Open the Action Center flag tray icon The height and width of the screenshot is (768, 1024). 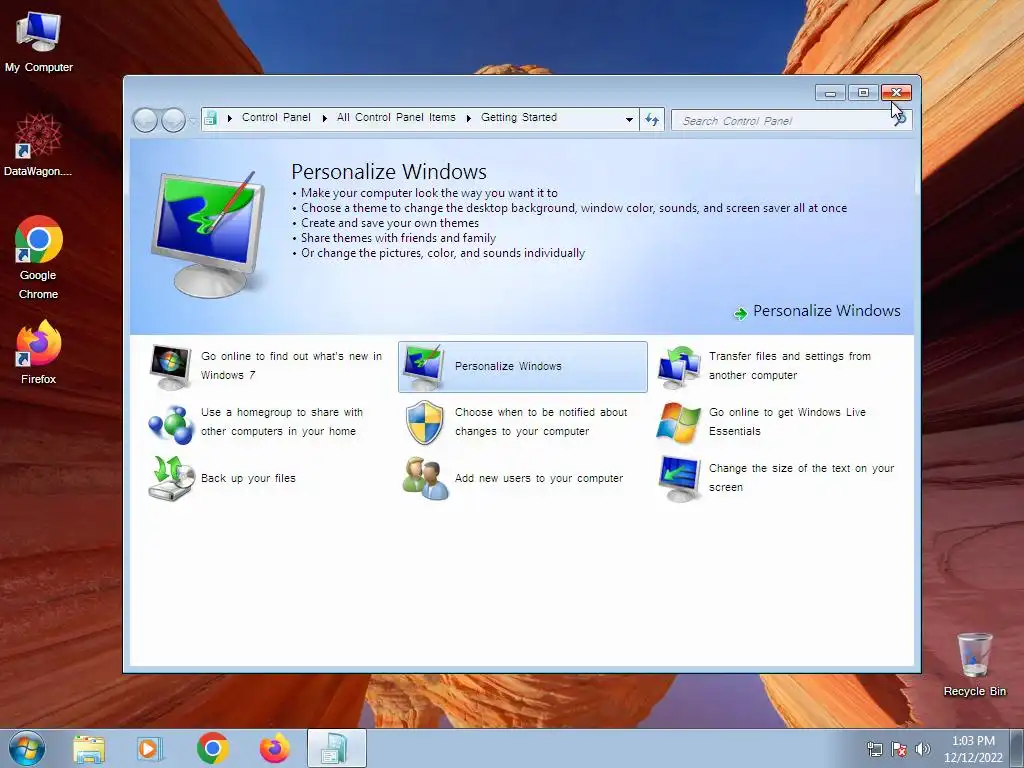(x=899, y=749)
